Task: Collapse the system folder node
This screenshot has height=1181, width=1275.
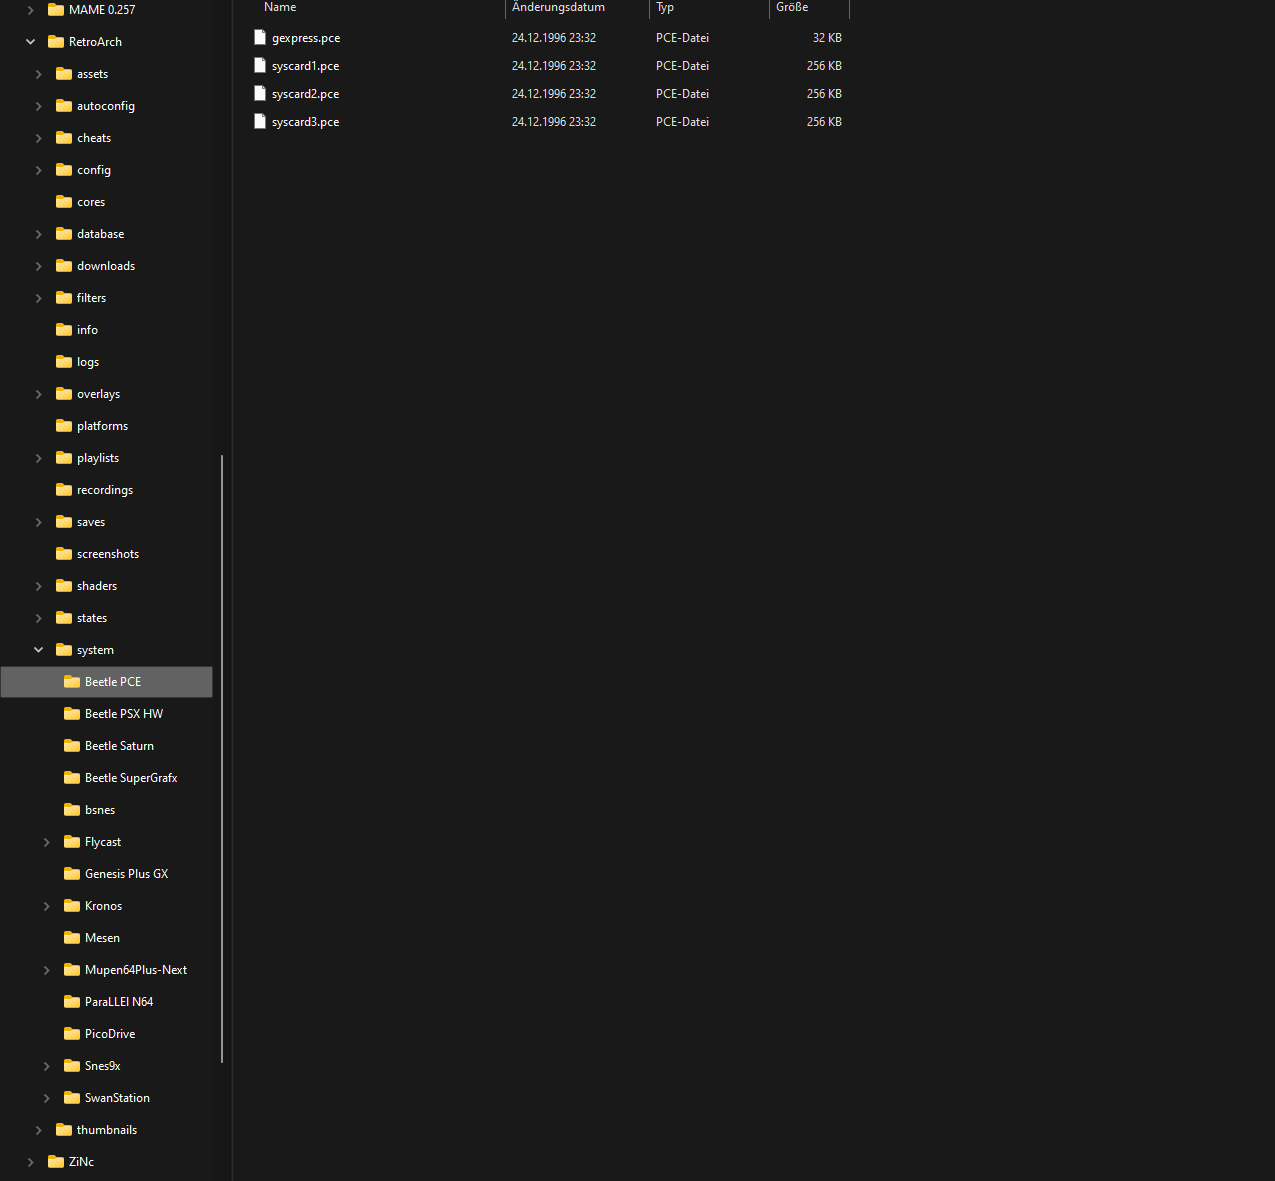Action: (x=38, y=650)
